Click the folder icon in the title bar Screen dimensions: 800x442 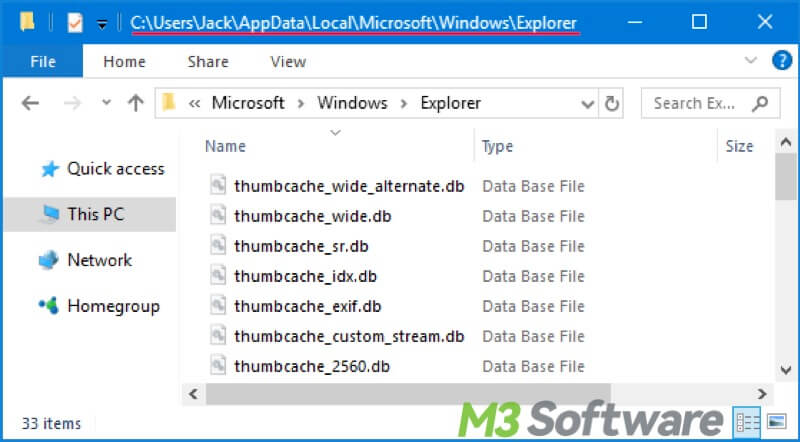27,22
